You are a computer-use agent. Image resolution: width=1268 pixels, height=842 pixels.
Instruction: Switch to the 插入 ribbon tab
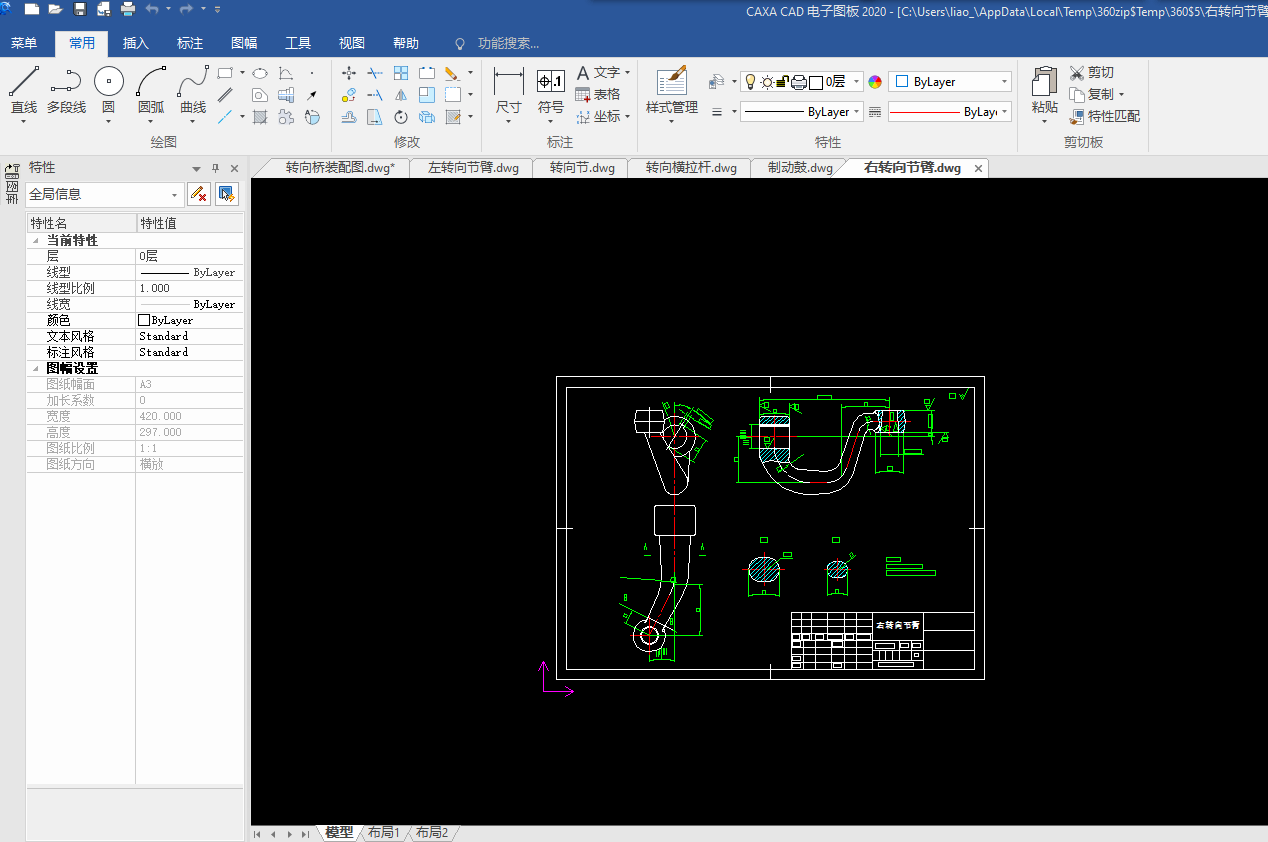(x=135, y=43)
